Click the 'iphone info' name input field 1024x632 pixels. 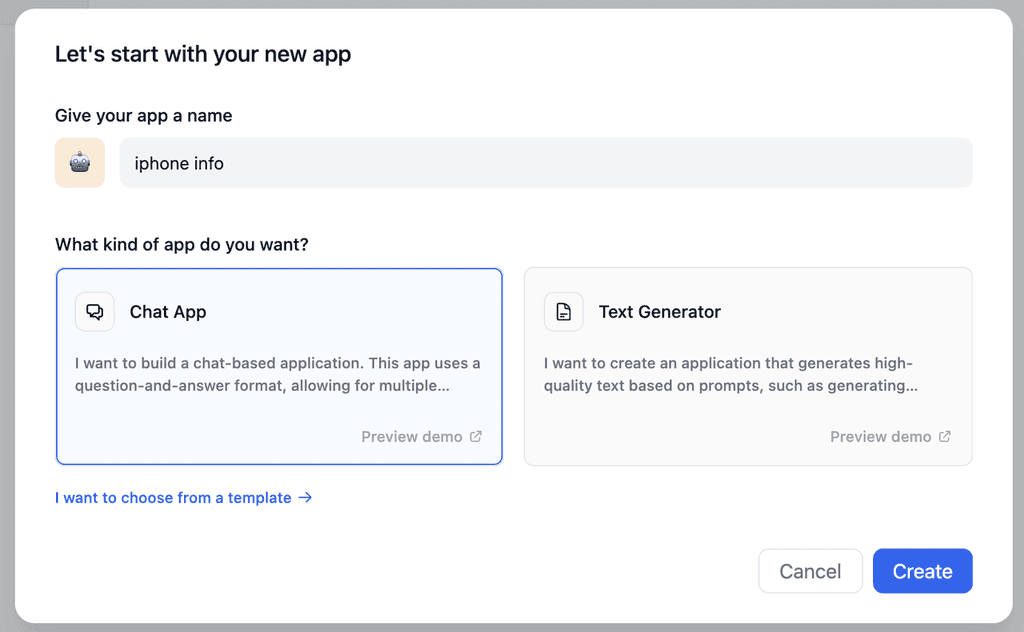tap(546, 162)
